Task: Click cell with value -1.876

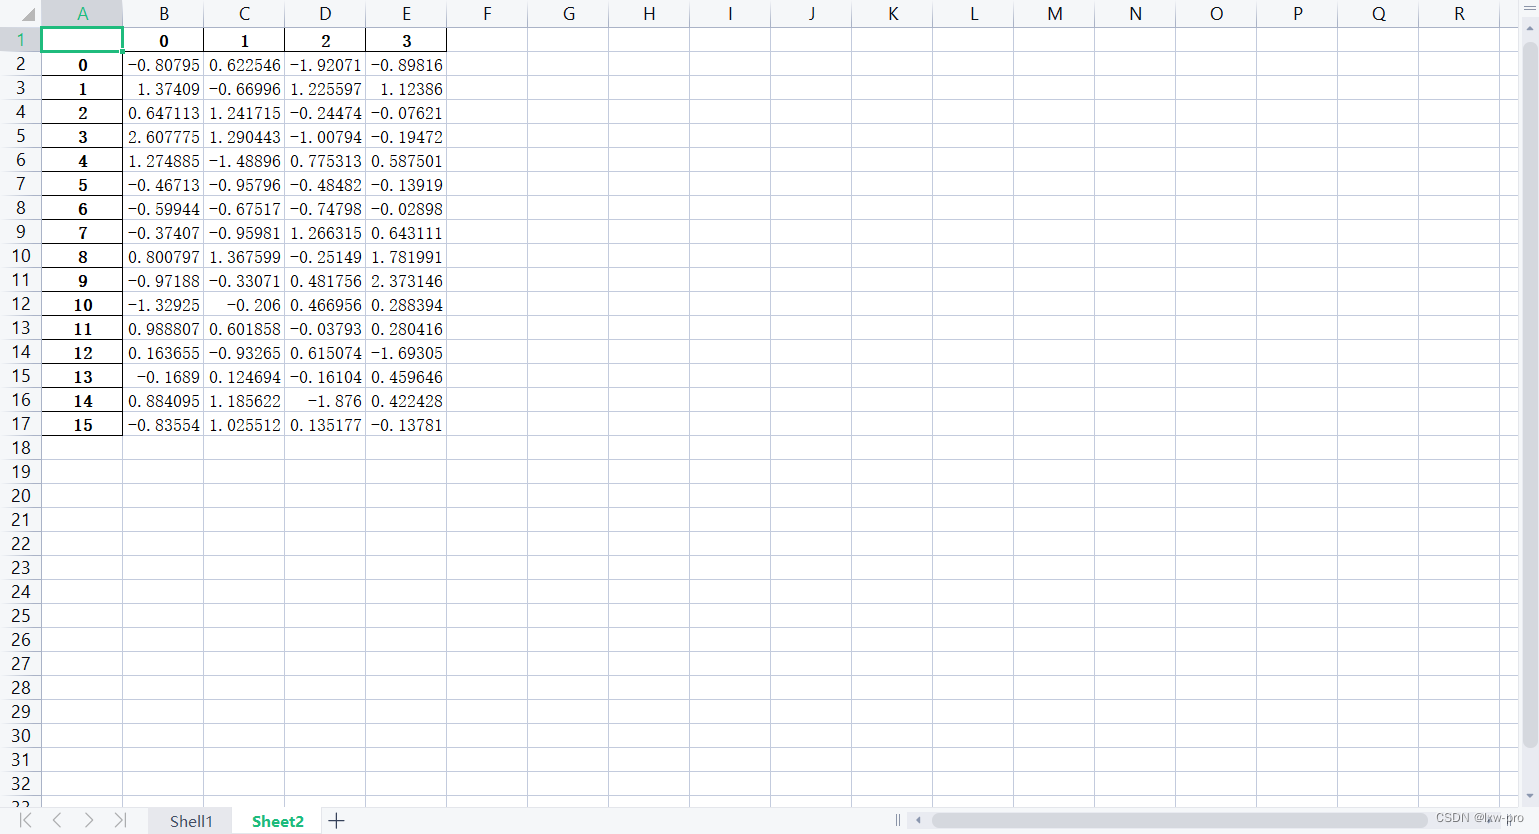Action: pyautogui.click(x=325, y=400)
